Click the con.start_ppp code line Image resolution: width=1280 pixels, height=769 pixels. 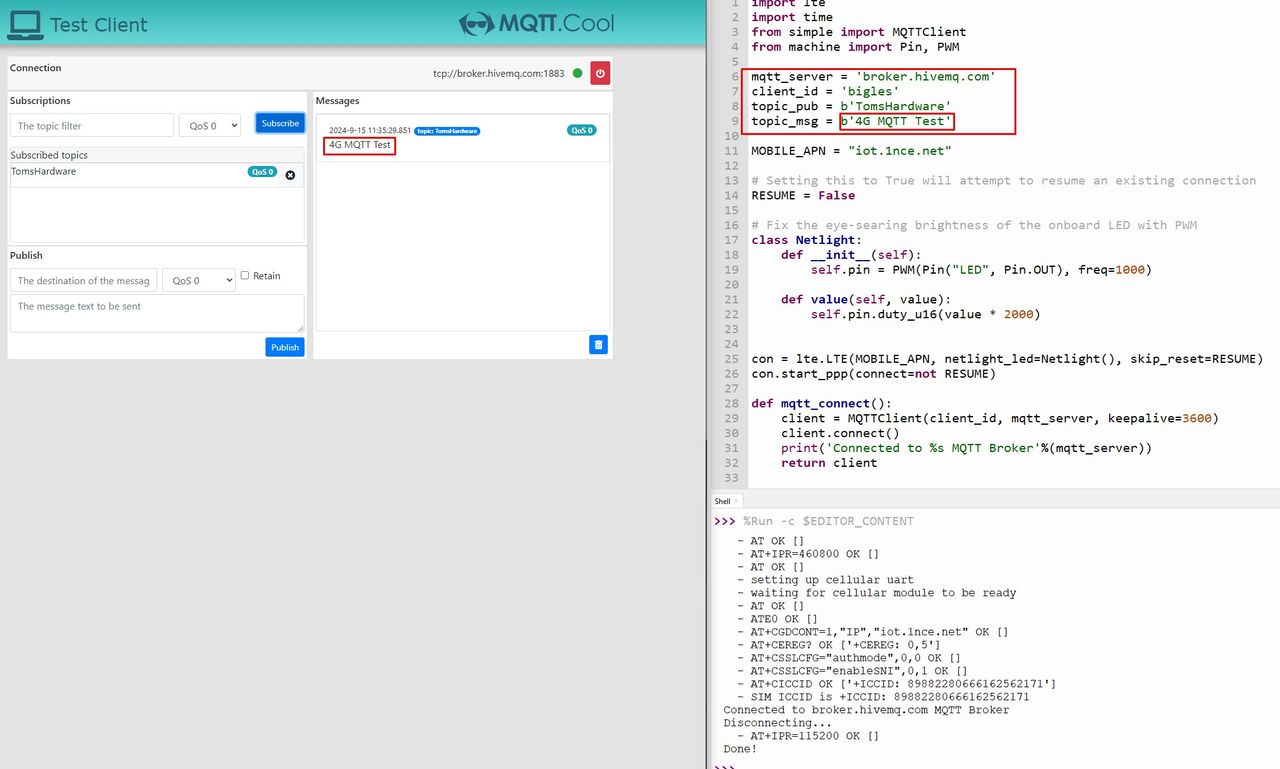click(873, 374)
